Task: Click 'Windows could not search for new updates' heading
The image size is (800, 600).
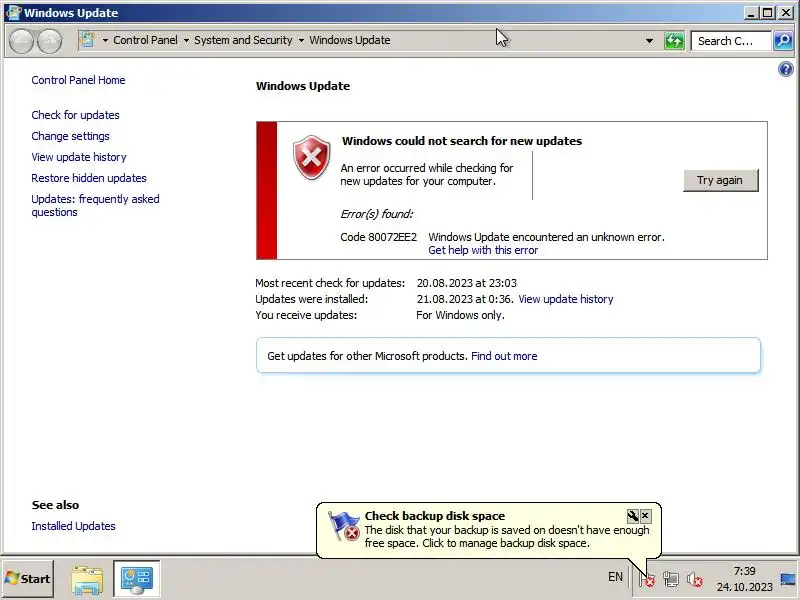Action: pos(462,141)
